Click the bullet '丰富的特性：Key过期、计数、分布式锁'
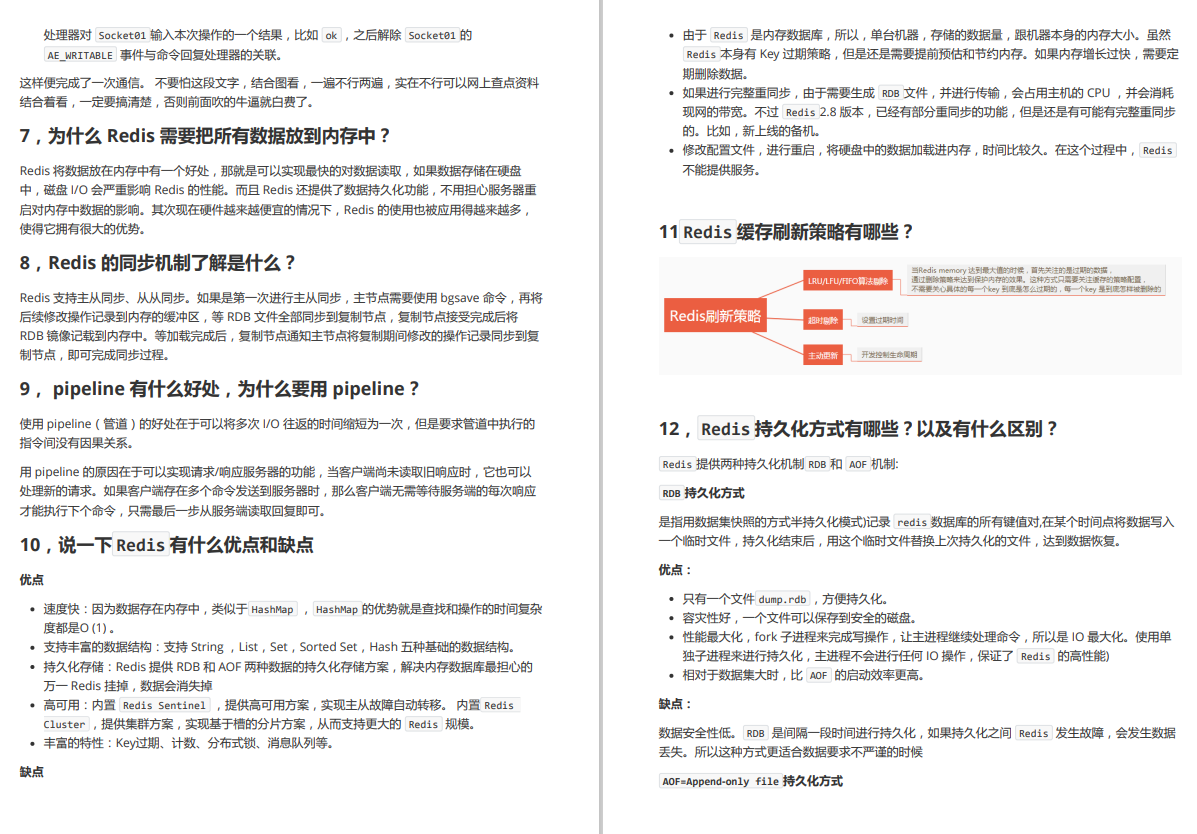 coord(189,743)
